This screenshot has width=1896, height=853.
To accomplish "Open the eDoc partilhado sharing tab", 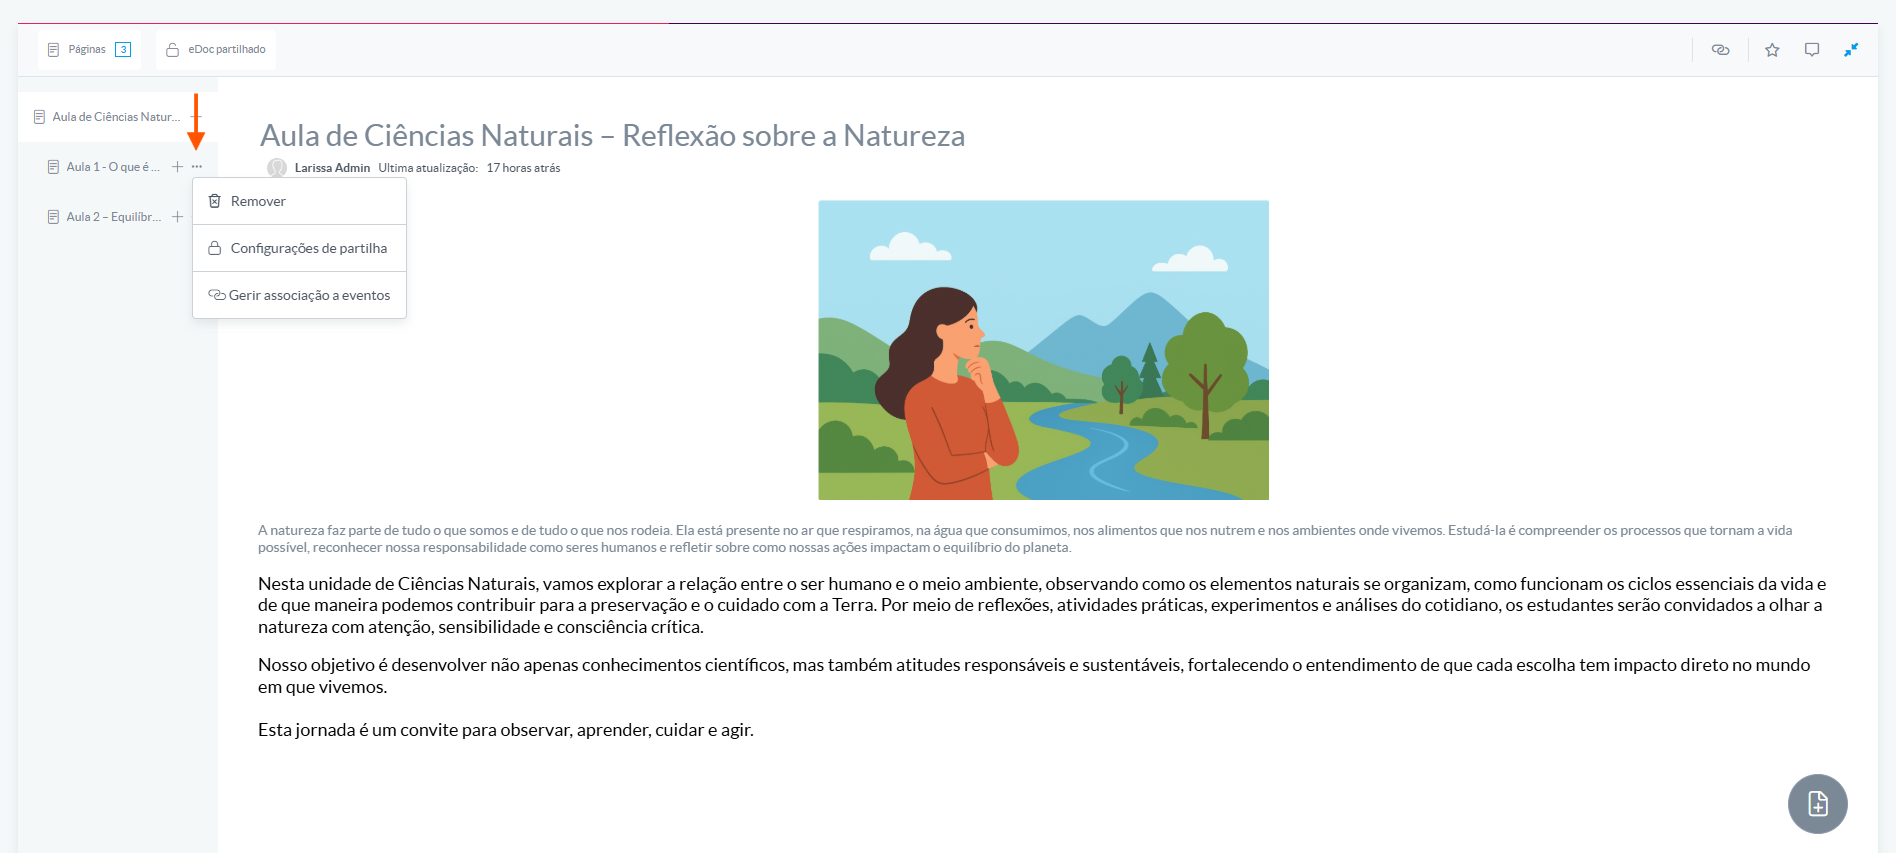I will pyautogui.click(x=216, y=49).
